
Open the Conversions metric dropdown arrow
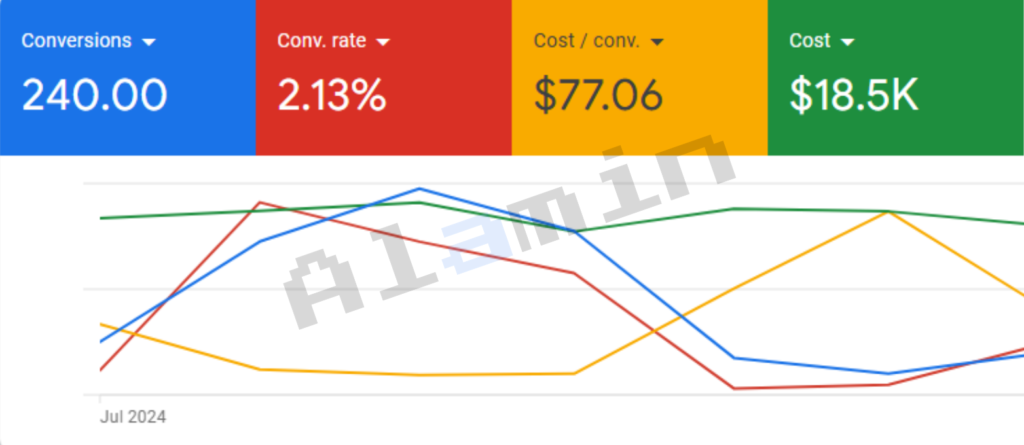pos(149,42)
